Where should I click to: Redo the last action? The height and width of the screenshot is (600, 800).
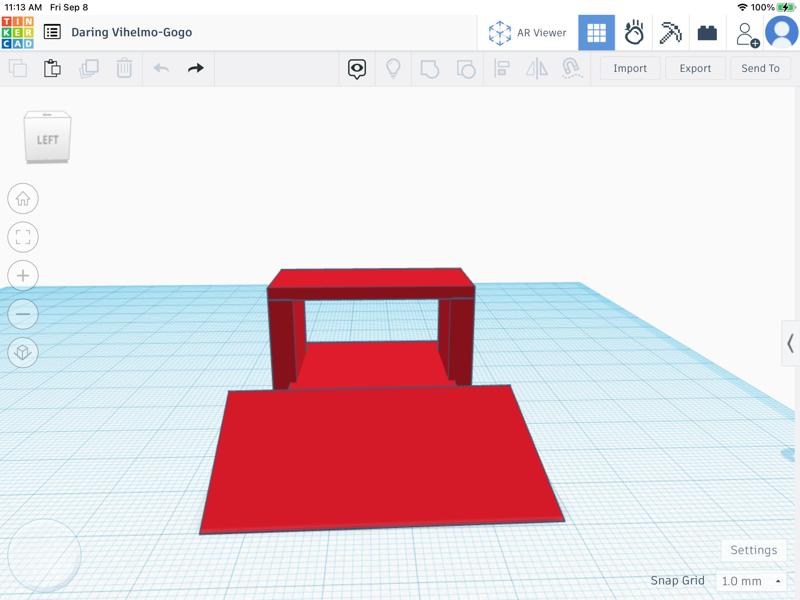point(196,68)
